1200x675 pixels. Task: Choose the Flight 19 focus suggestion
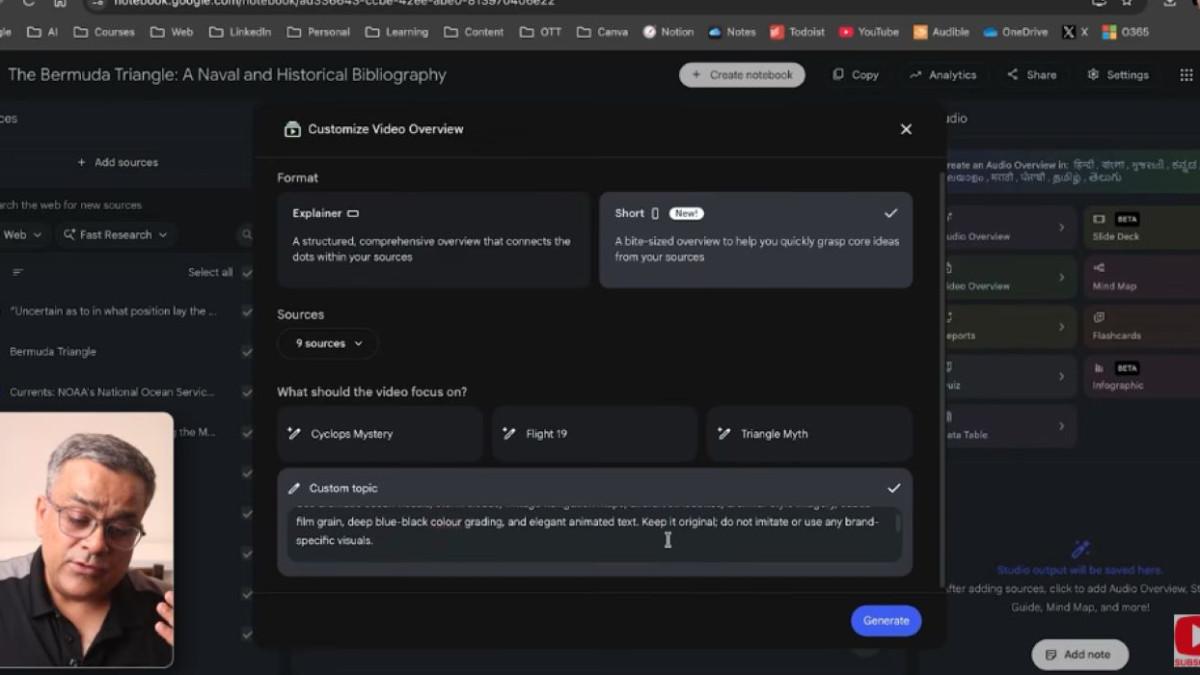coord(594,434)
